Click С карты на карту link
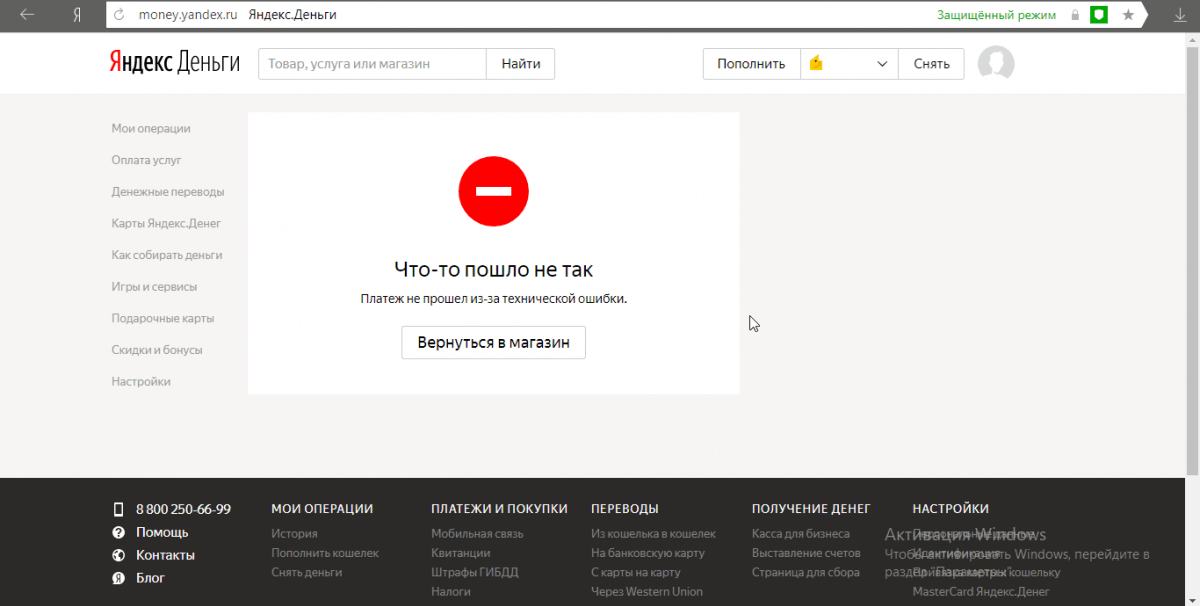This screenshot has height=606, width=1200. tap(636, 572)
